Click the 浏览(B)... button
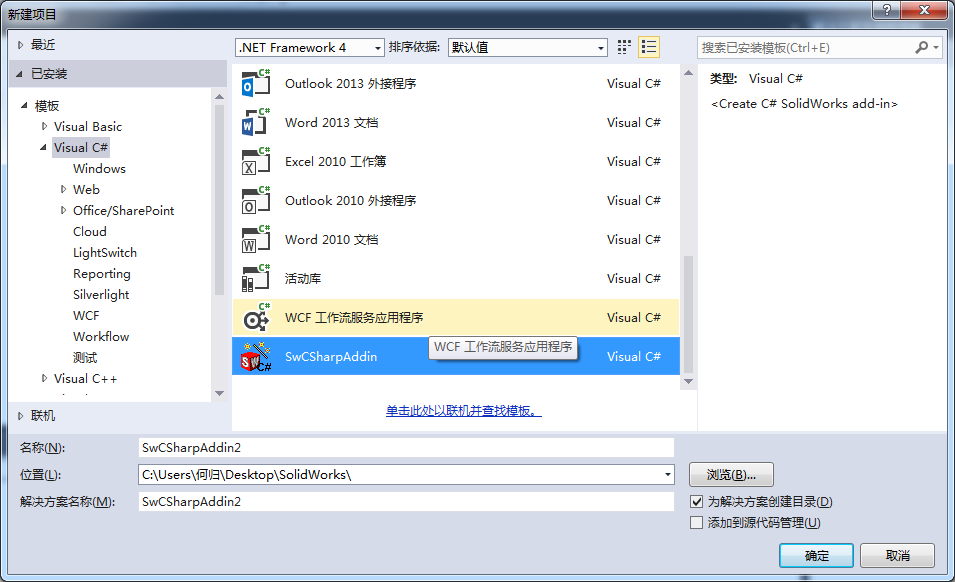Screen dimensions: 955x582 click(x=731, y=474)
